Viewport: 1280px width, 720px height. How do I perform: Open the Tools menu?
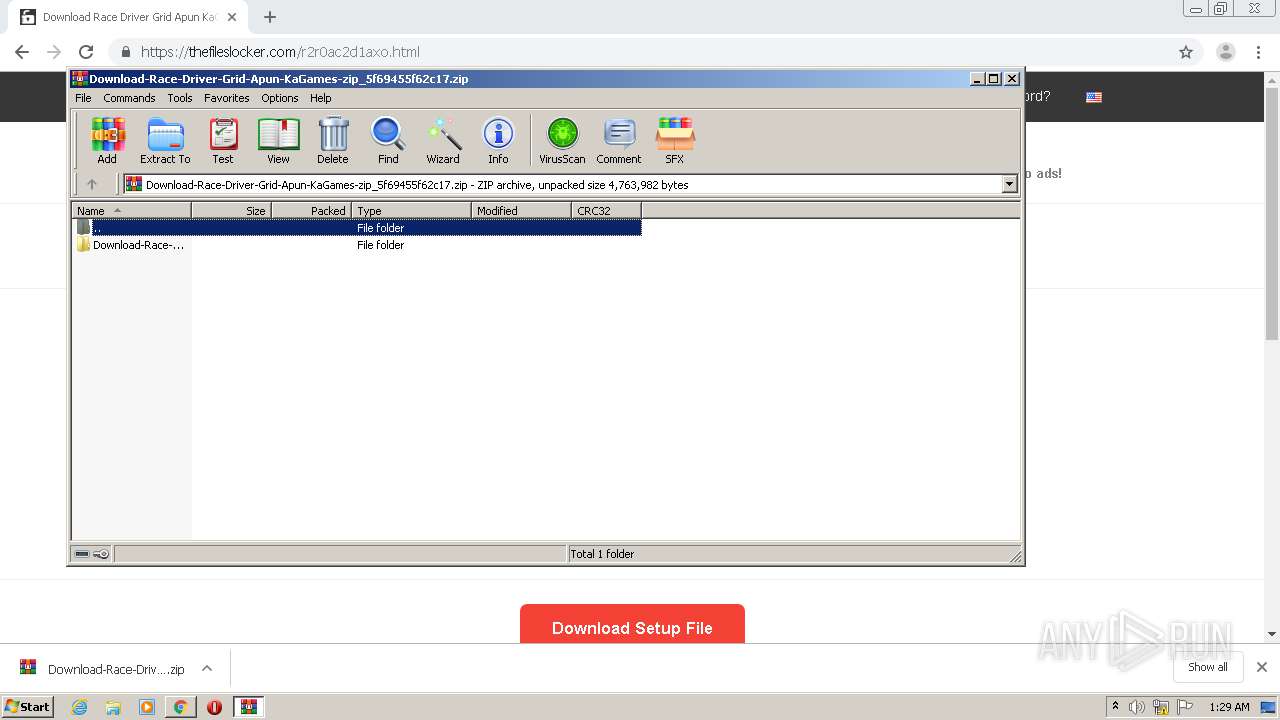click(180, 98)
